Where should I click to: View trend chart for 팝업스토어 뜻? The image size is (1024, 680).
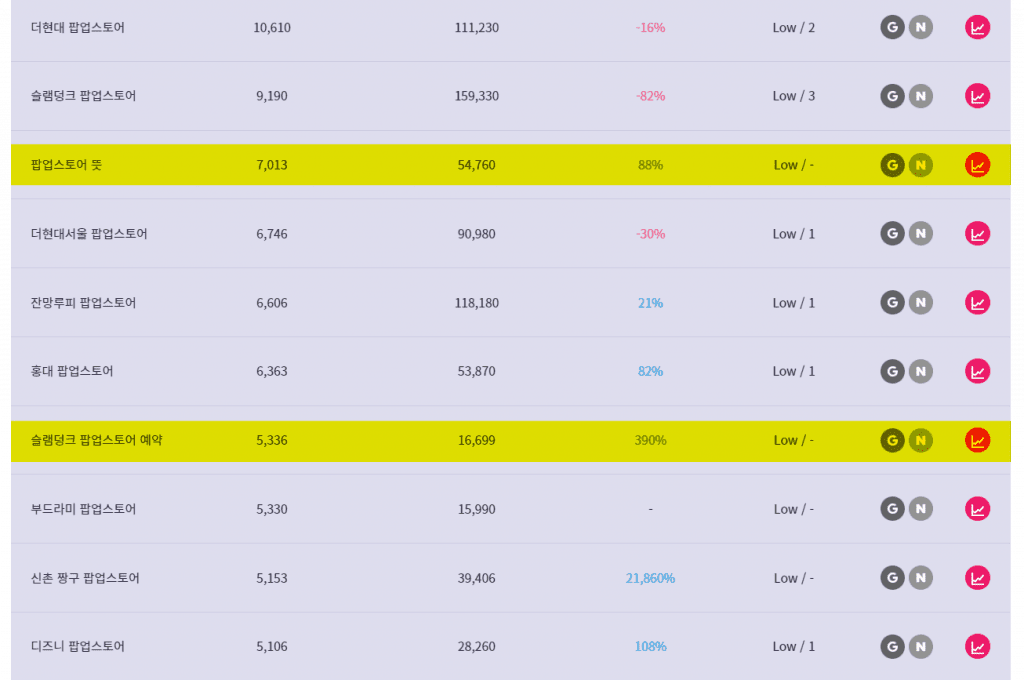coord(978,165)
